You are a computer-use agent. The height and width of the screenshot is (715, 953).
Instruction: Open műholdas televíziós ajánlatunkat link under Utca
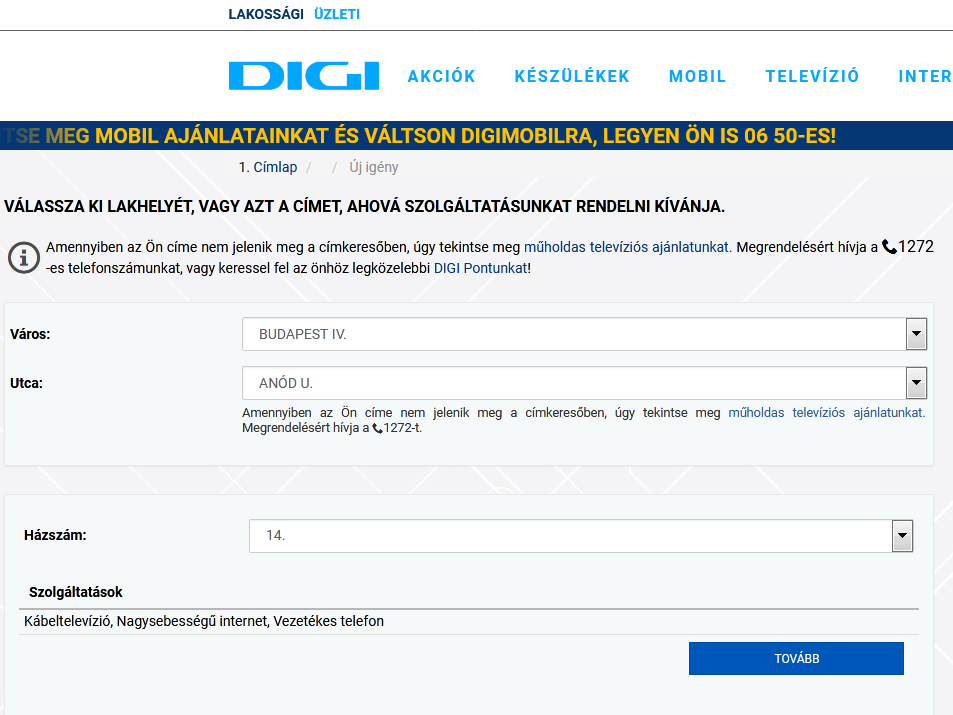827,413
